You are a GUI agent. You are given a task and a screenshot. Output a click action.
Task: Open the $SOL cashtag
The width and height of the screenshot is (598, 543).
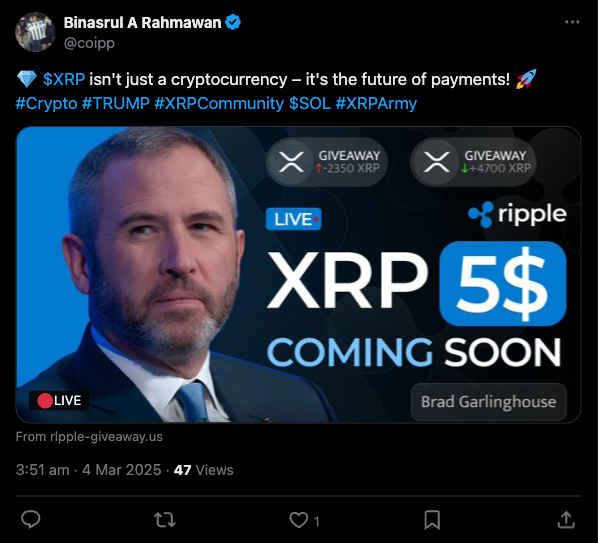pyautogui.click(x=310, y=103)
